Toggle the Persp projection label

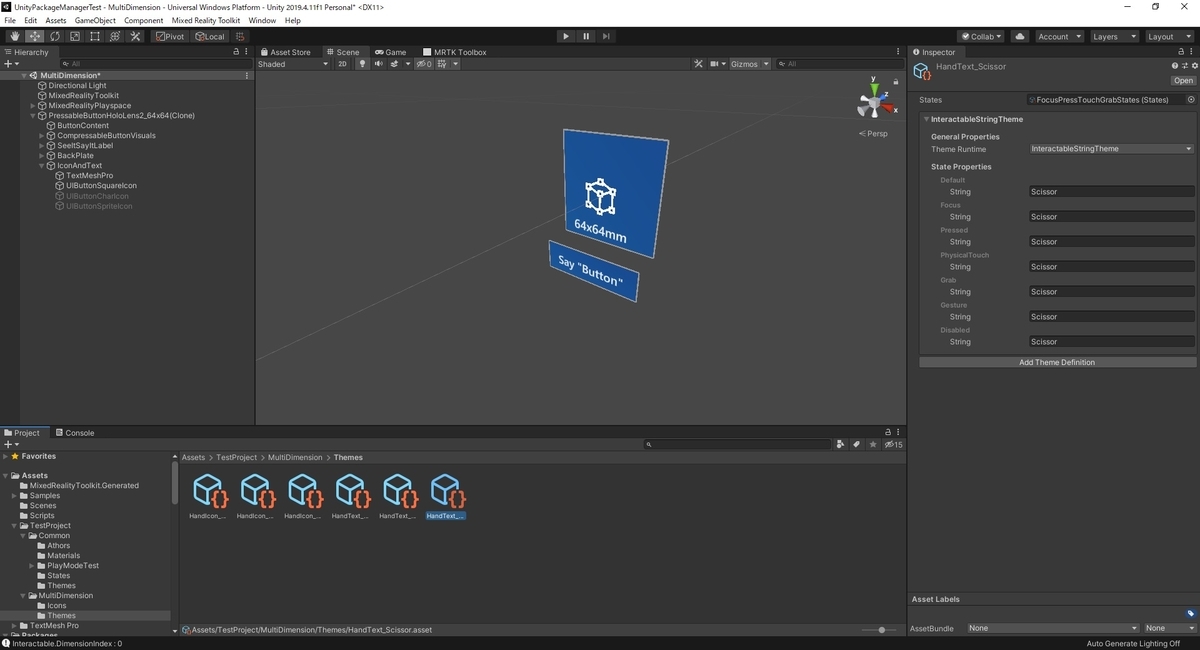[x=876, y=133]
